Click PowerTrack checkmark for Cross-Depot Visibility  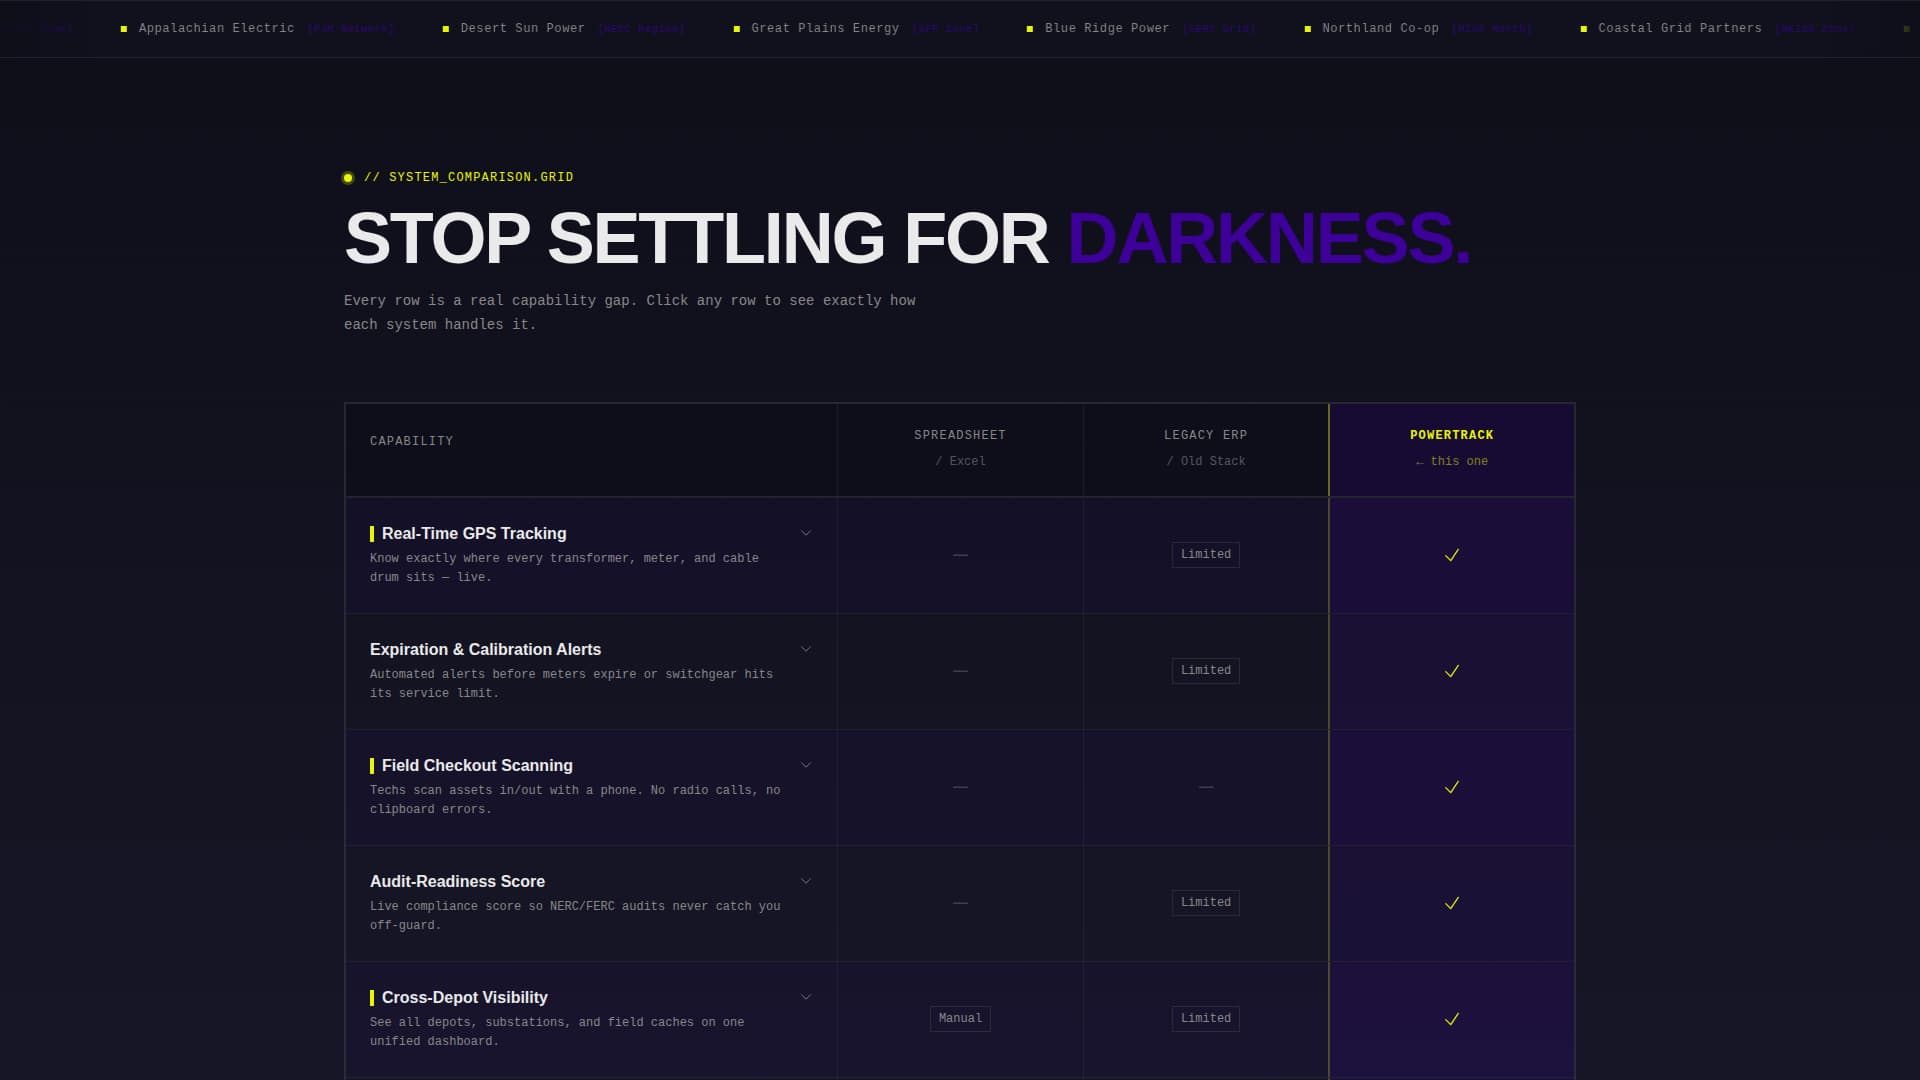(x=1452, y=1019)
